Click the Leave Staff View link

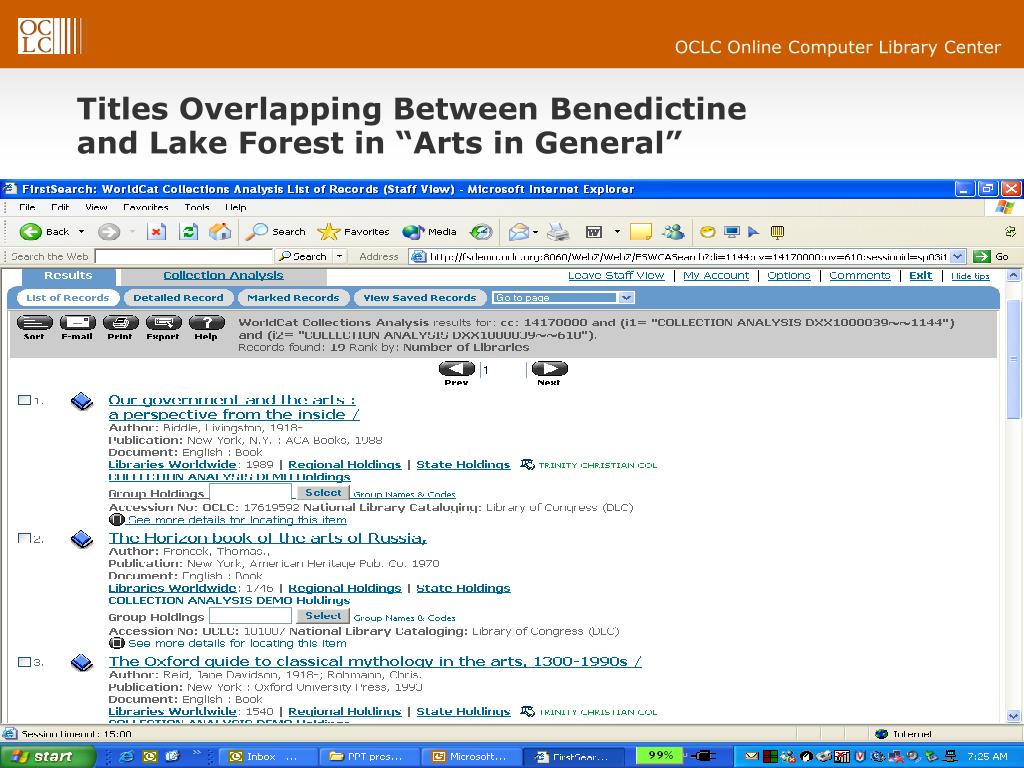(x=616, y=276)
